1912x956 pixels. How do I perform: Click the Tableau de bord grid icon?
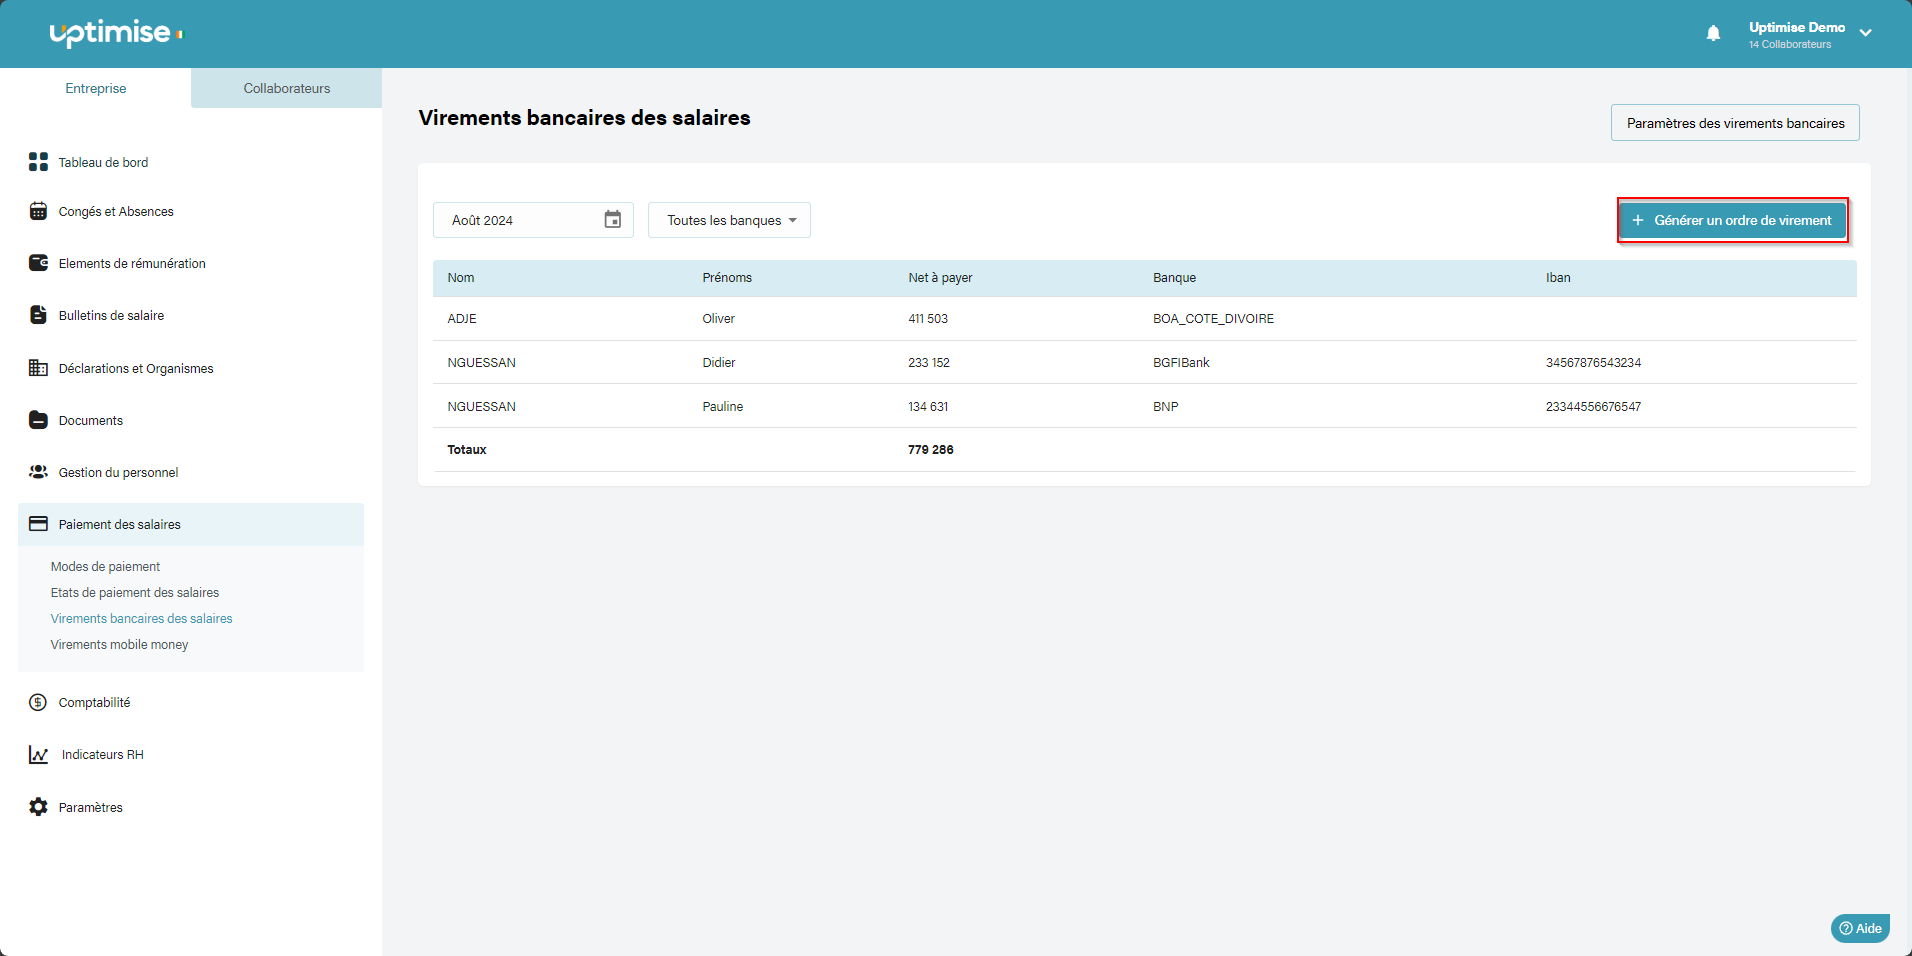coord(38,162)
